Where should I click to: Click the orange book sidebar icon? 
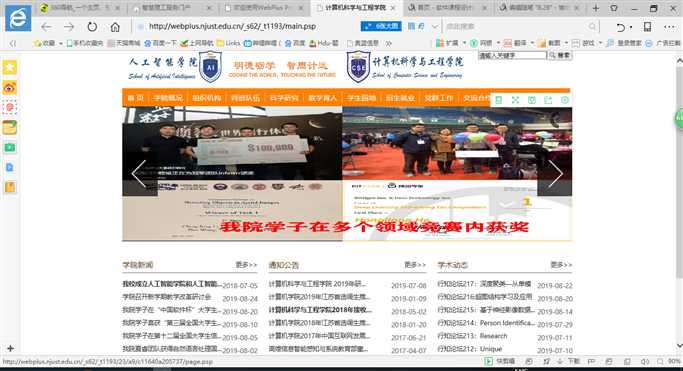click(10, 187)
